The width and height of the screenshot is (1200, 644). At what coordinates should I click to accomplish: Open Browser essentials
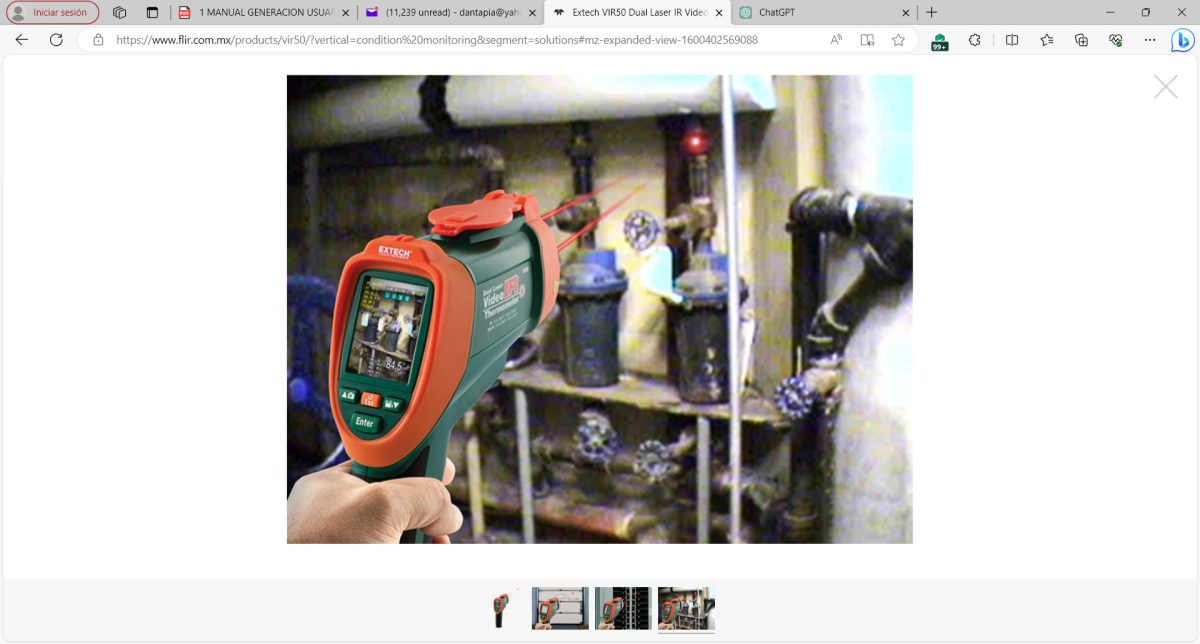[x=1116, y=40]
